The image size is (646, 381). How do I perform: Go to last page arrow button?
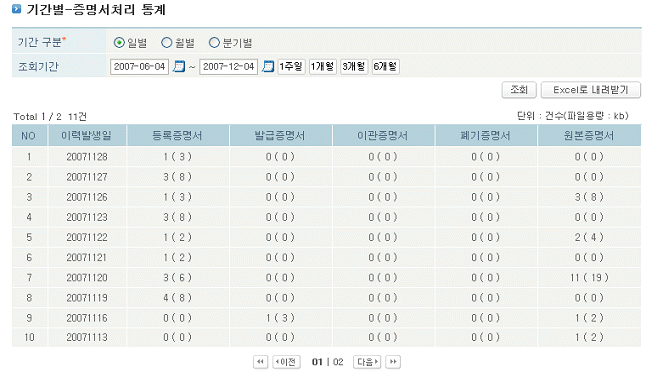(x=393, y=362)
